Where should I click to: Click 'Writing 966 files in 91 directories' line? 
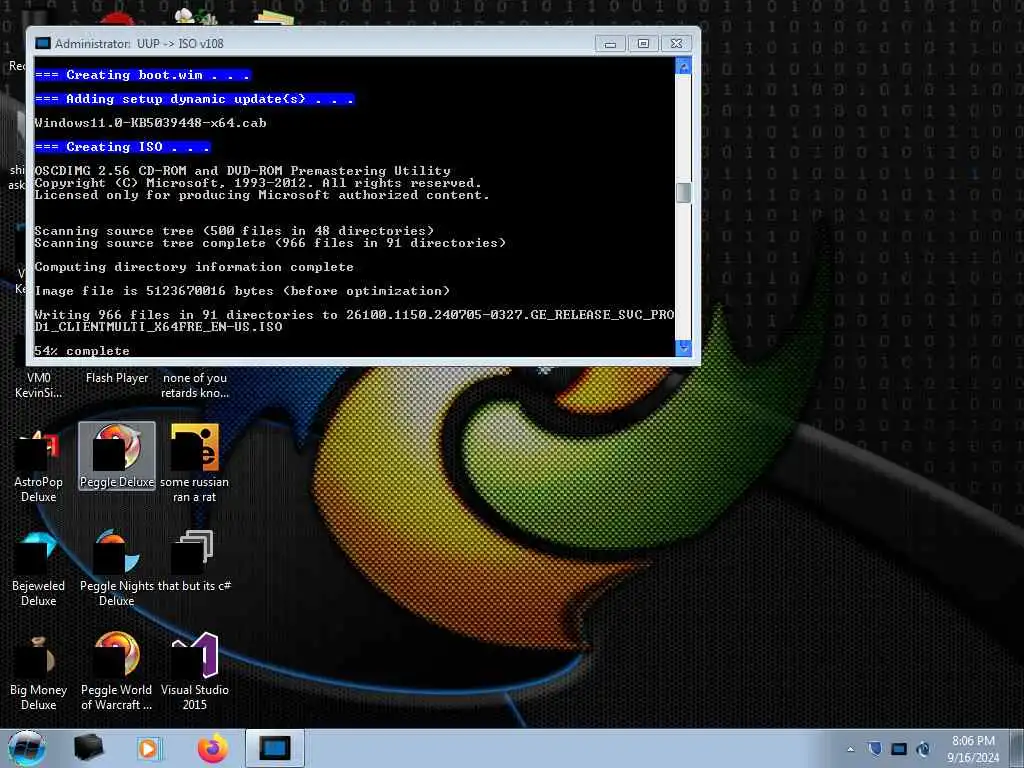click(354, 315)
